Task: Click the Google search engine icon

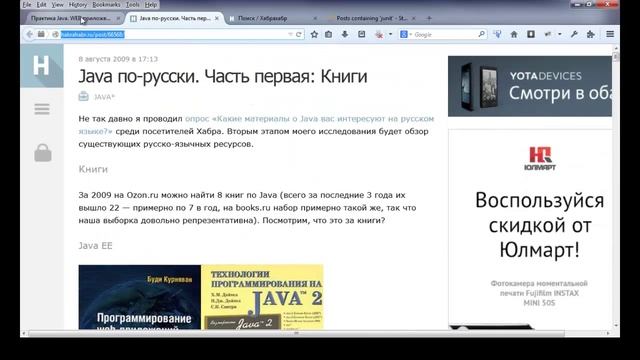Action: tap(404, 35)
